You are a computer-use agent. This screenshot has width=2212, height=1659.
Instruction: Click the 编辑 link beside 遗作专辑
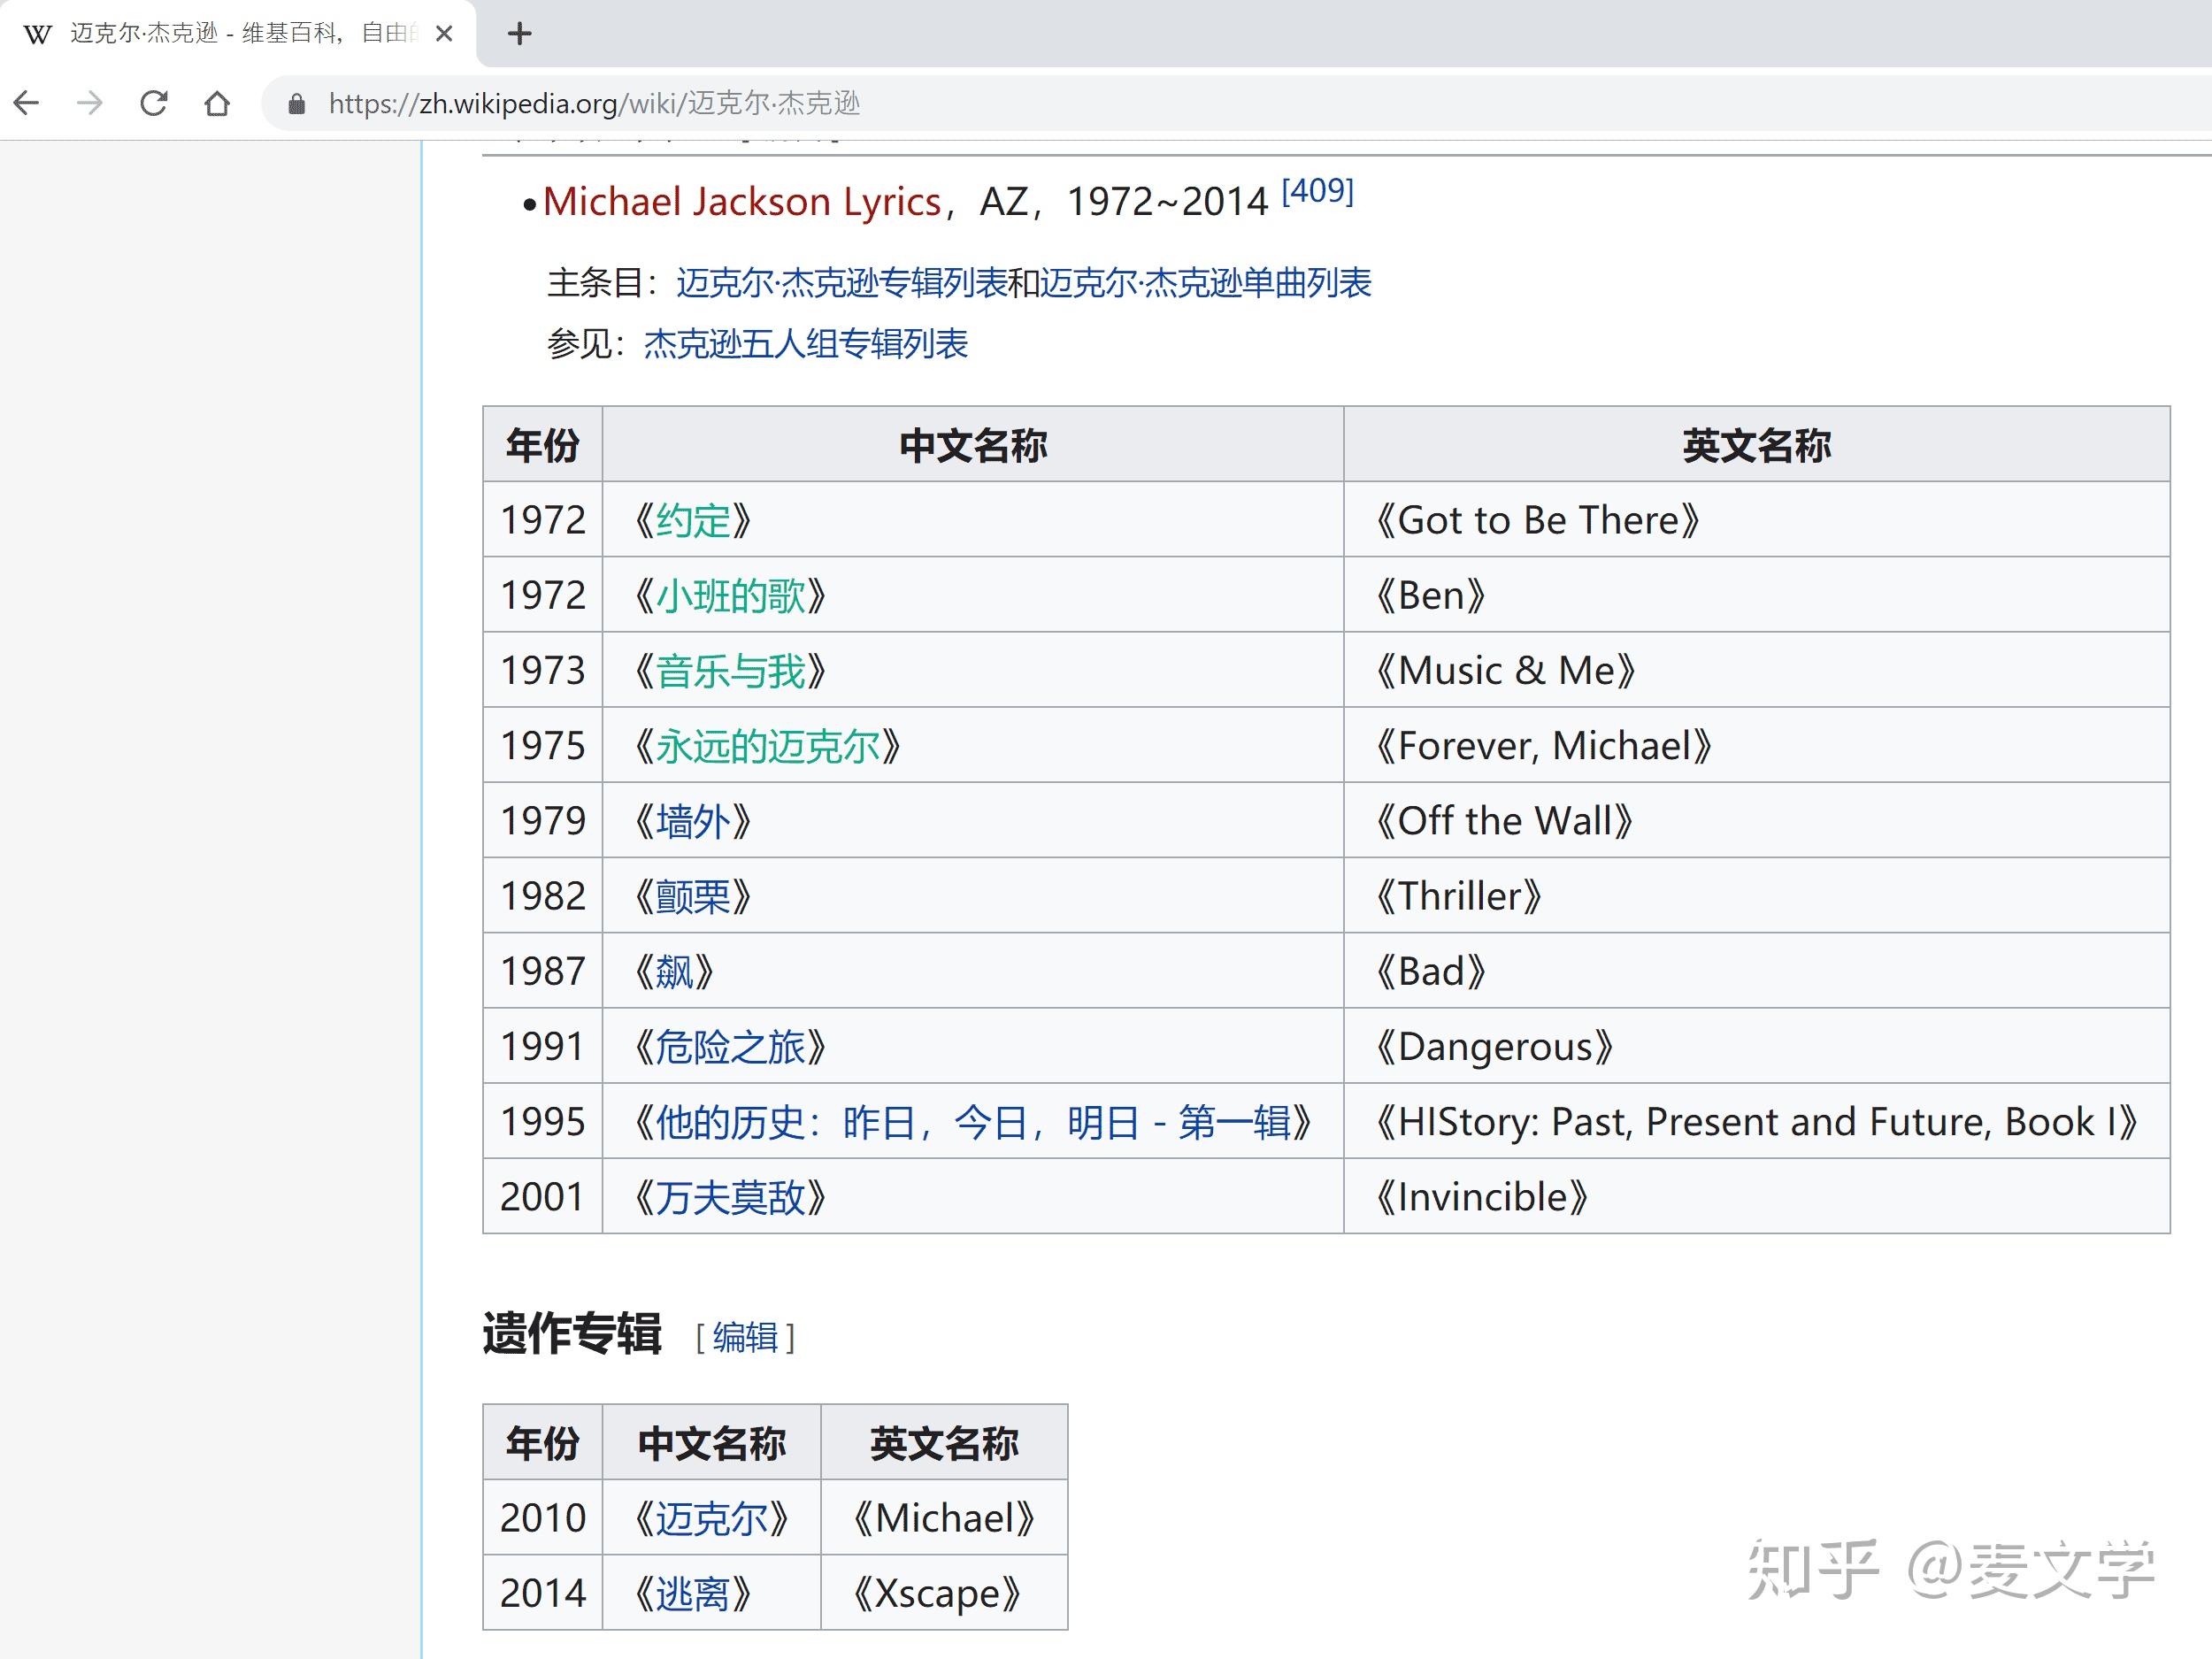point(745,1337)
